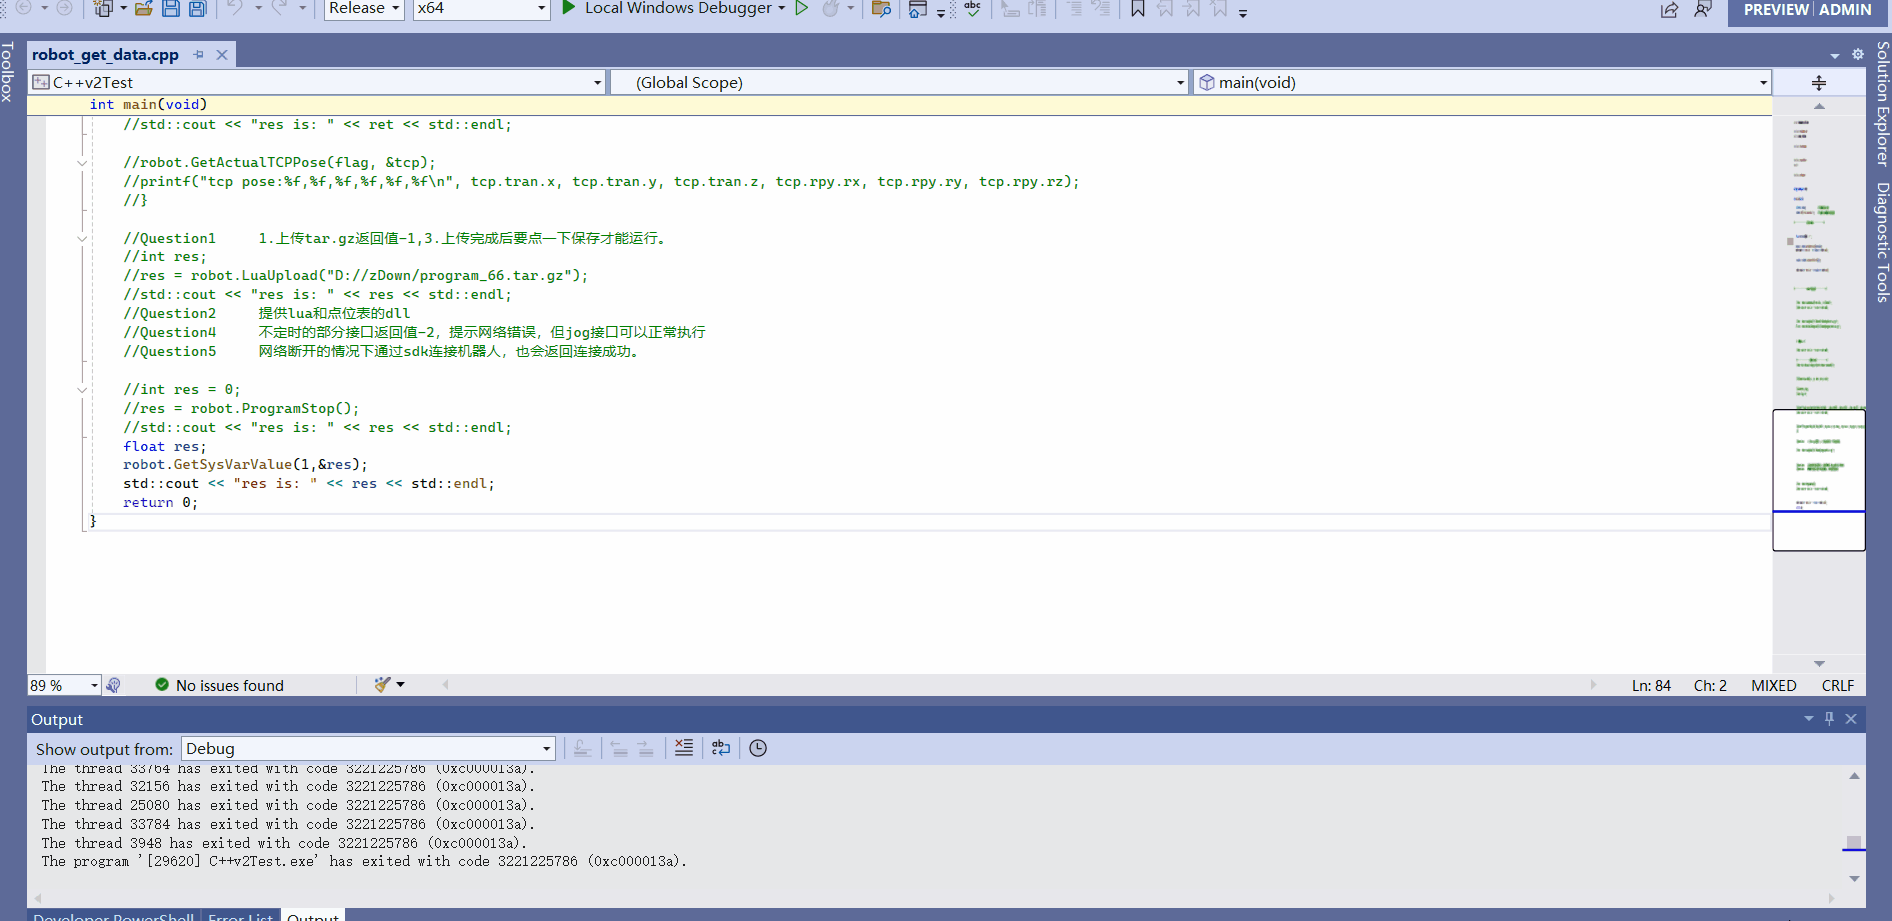Click the Ln: 84 line indicator
Image resolution: width=1892 pixels, height=921 pixels.
(x=1651, y=686)
